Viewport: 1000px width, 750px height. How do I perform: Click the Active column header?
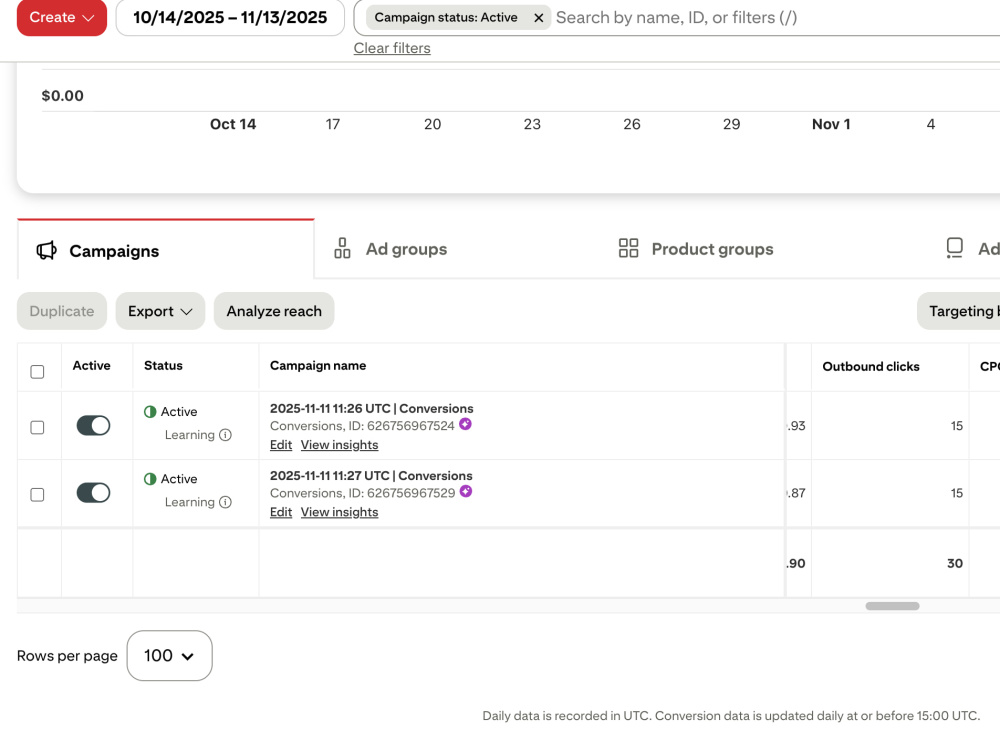(x=91, y=365)
